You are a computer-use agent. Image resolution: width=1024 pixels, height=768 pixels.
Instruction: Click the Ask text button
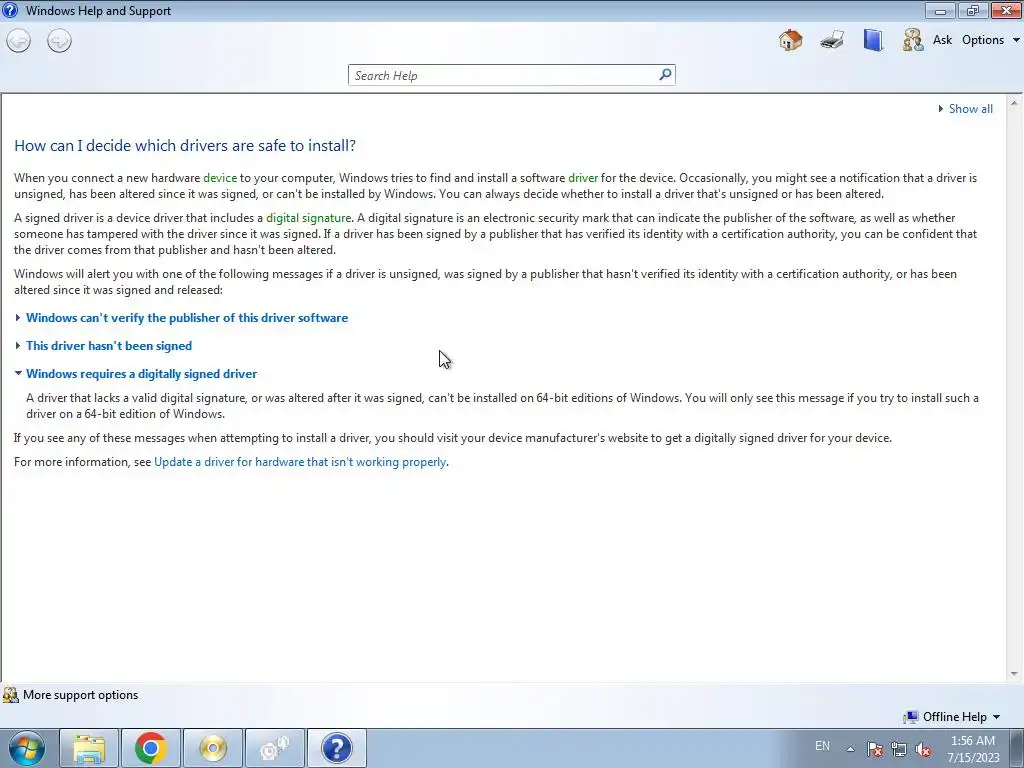click(942, 40)
